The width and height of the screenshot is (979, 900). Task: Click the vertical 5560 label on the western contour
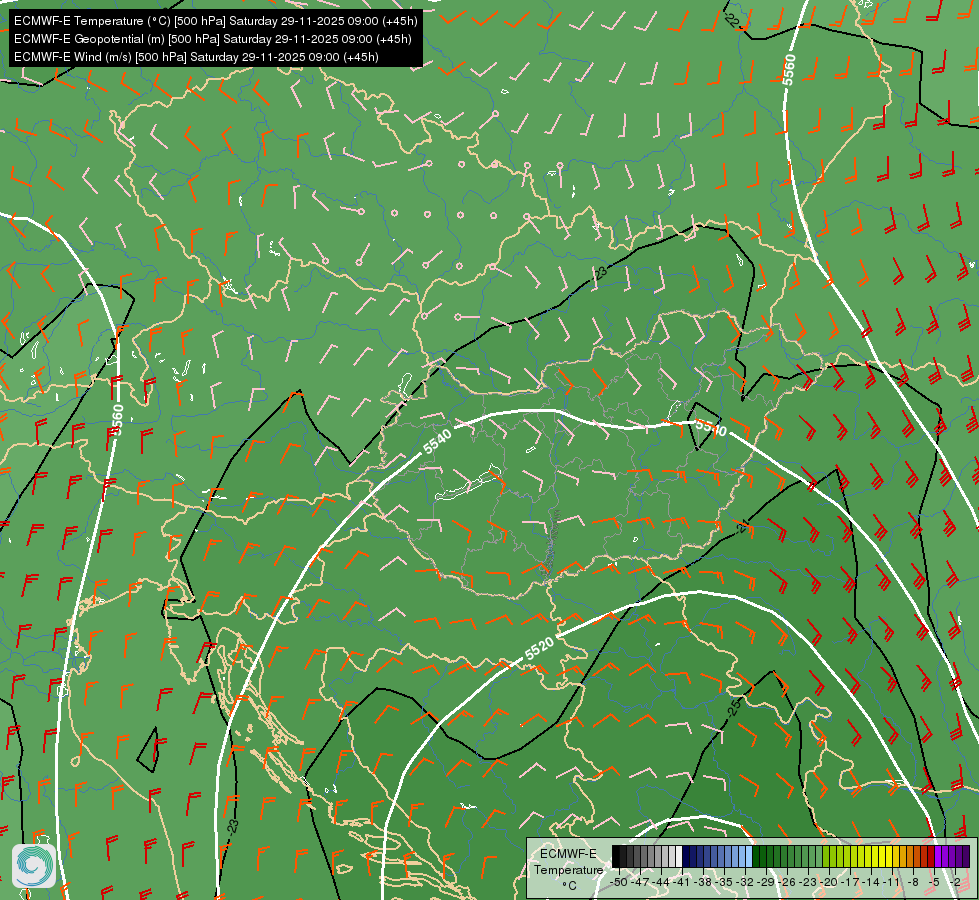click(118, 420)
